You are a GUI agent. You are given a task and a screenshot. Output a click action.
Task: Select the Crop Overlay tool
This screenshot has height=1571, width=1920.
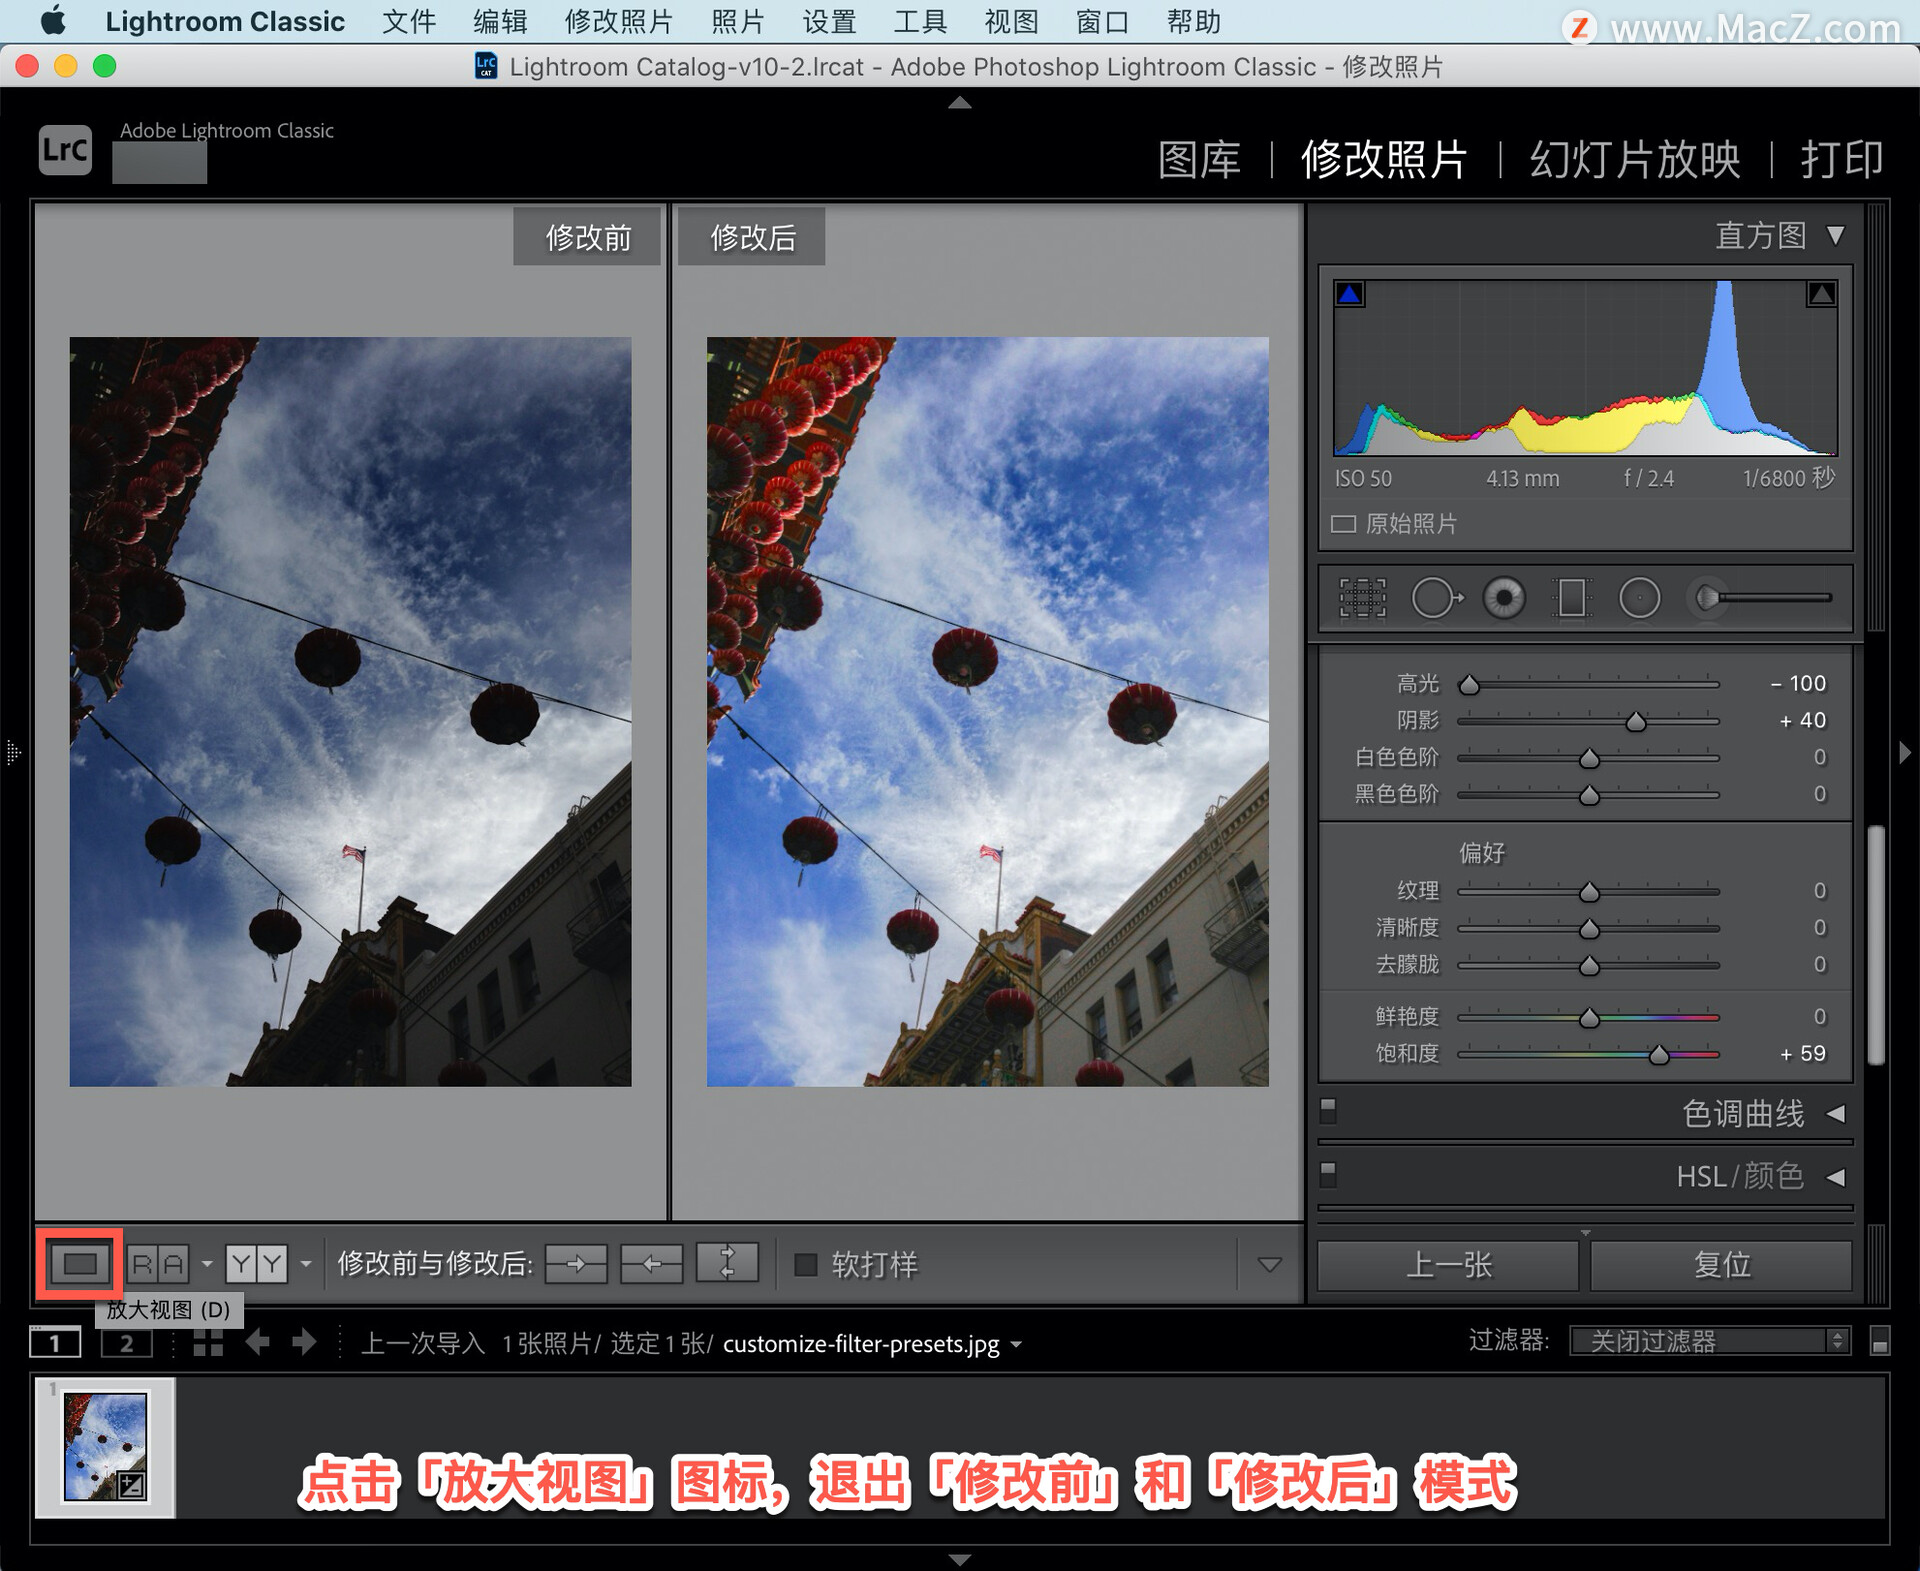point(1362,598)
